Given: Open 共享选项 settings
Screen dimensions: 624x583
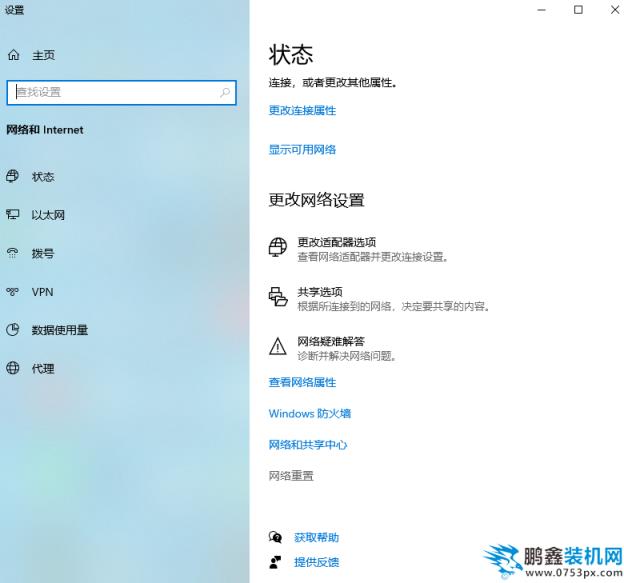Looking at the screenshot, I should click(320, 292).
